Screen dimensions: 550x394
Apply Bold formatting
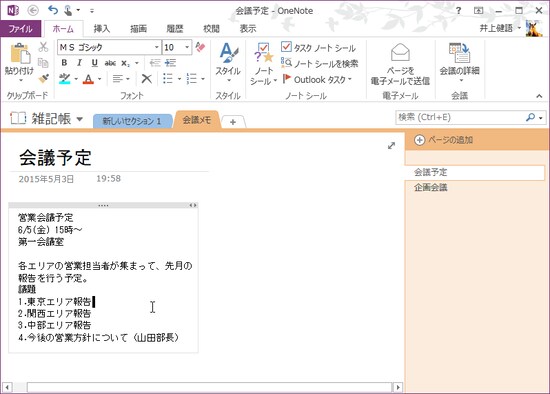(x=64, y=63)
